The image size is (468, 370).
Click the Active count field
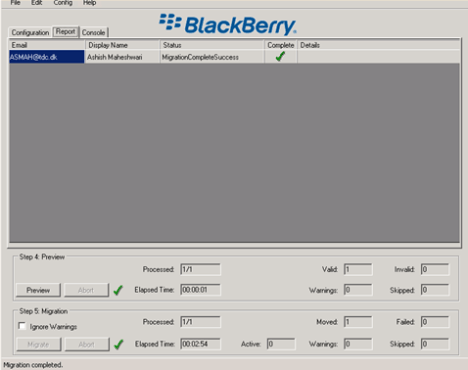click(x=281, y=344)
